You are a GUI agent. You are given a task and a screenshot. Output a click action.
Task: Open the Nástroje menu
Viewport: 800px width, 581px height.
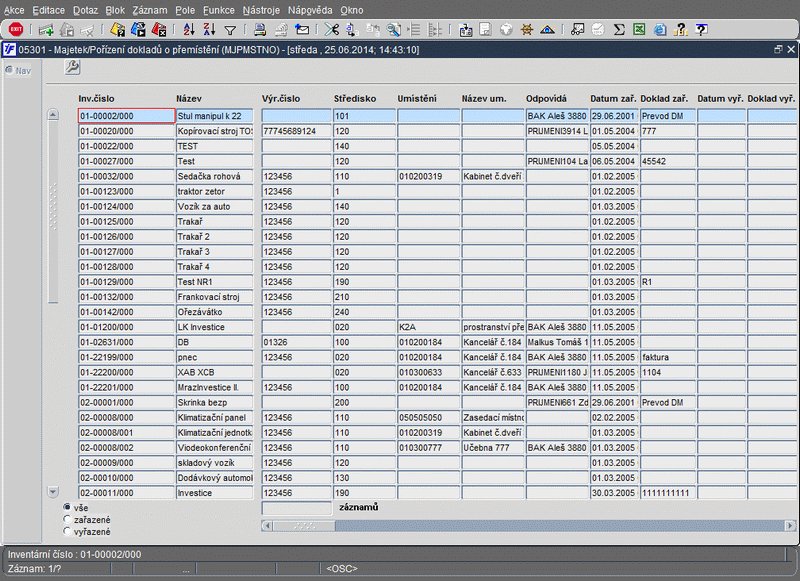click(261, 8)
